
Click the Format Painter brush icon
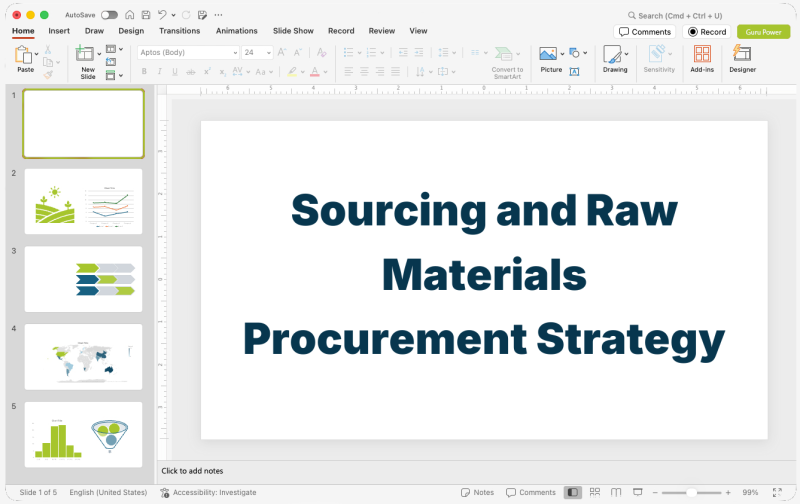tap(48, 74)
